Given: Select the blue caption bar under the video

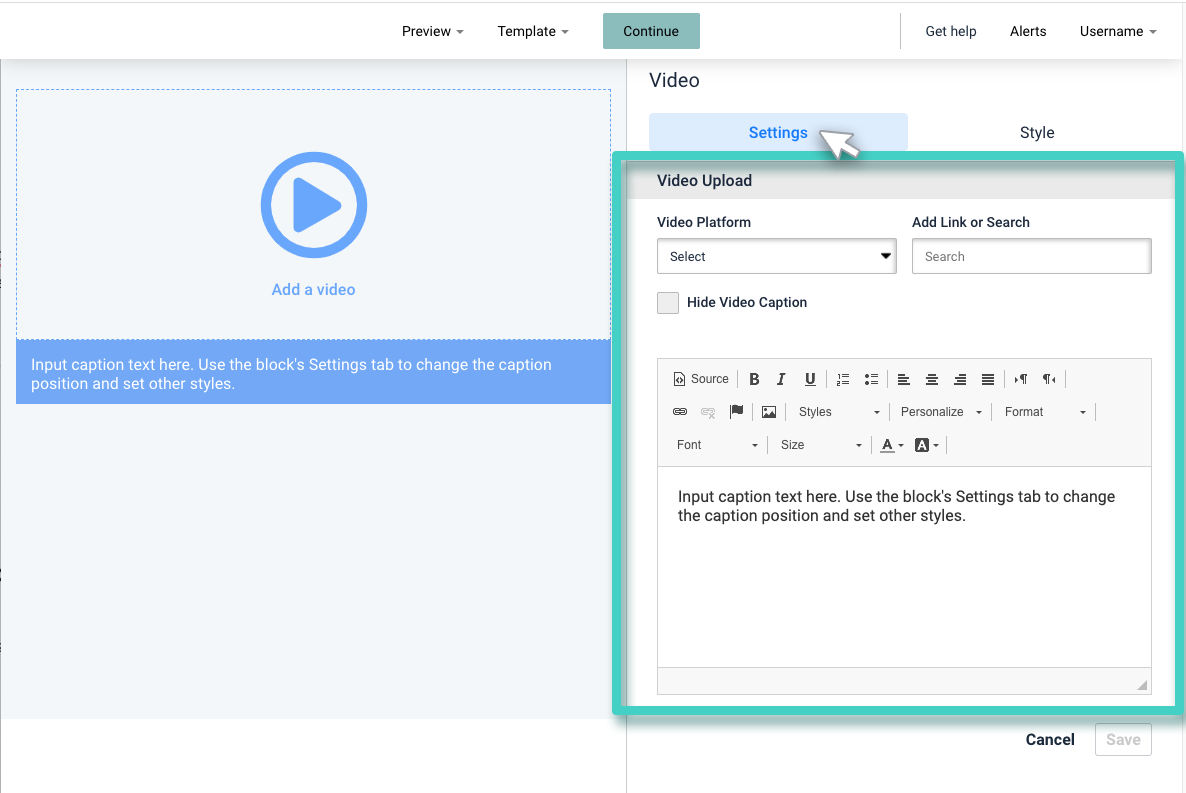Looking at the screenshot, I should pos(314,372).
